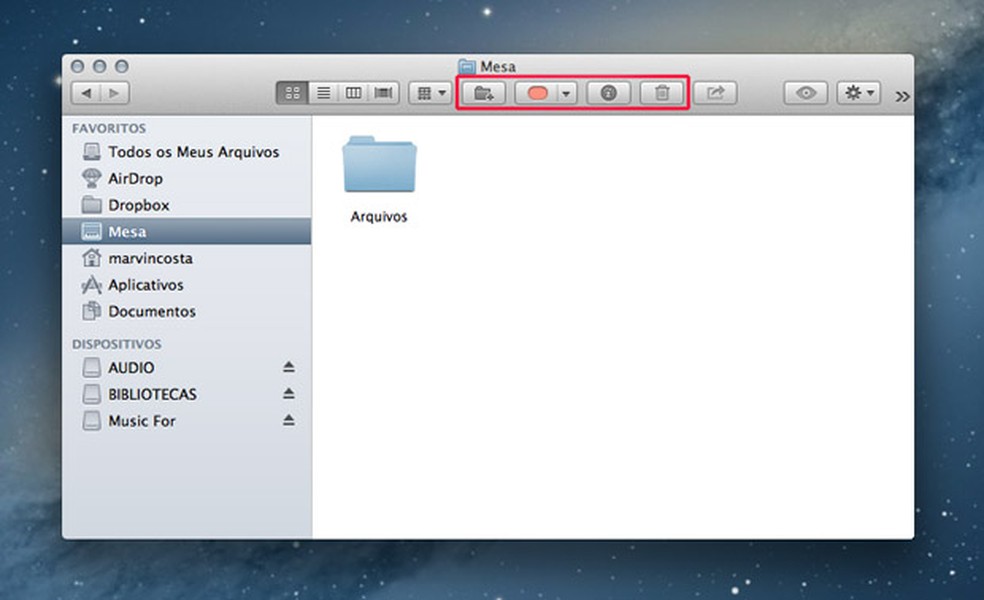Open the label color dropdown arrow

coord(567,94)
